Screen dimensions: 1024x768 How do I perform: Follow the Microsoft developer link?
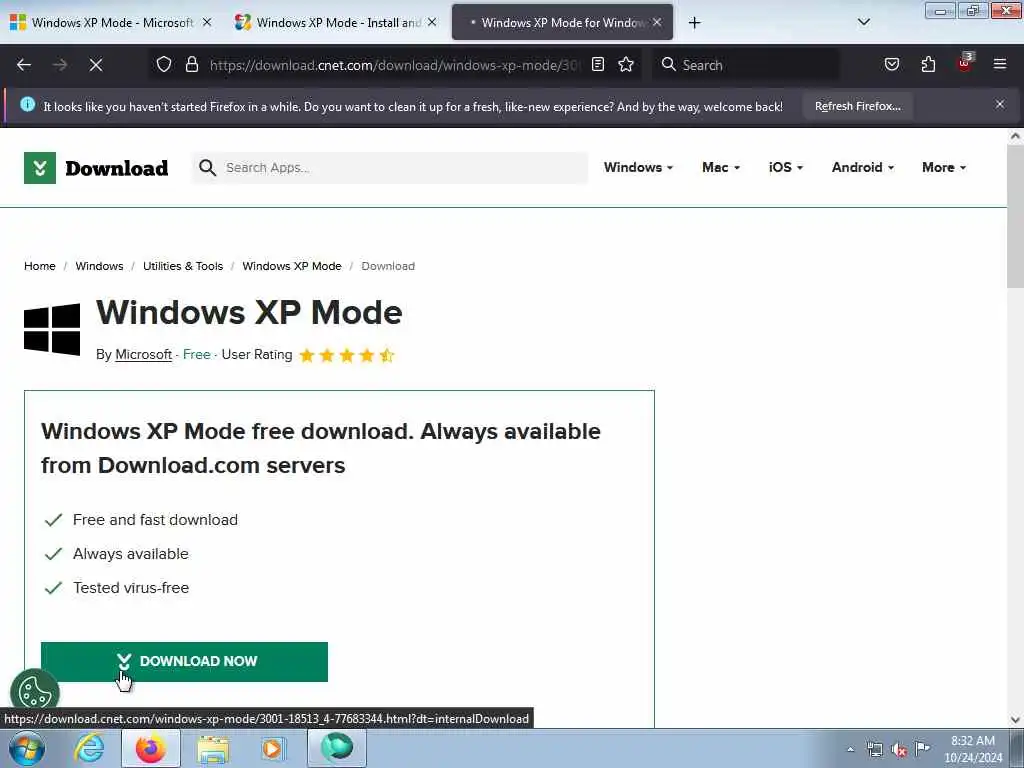coord(144,355)
